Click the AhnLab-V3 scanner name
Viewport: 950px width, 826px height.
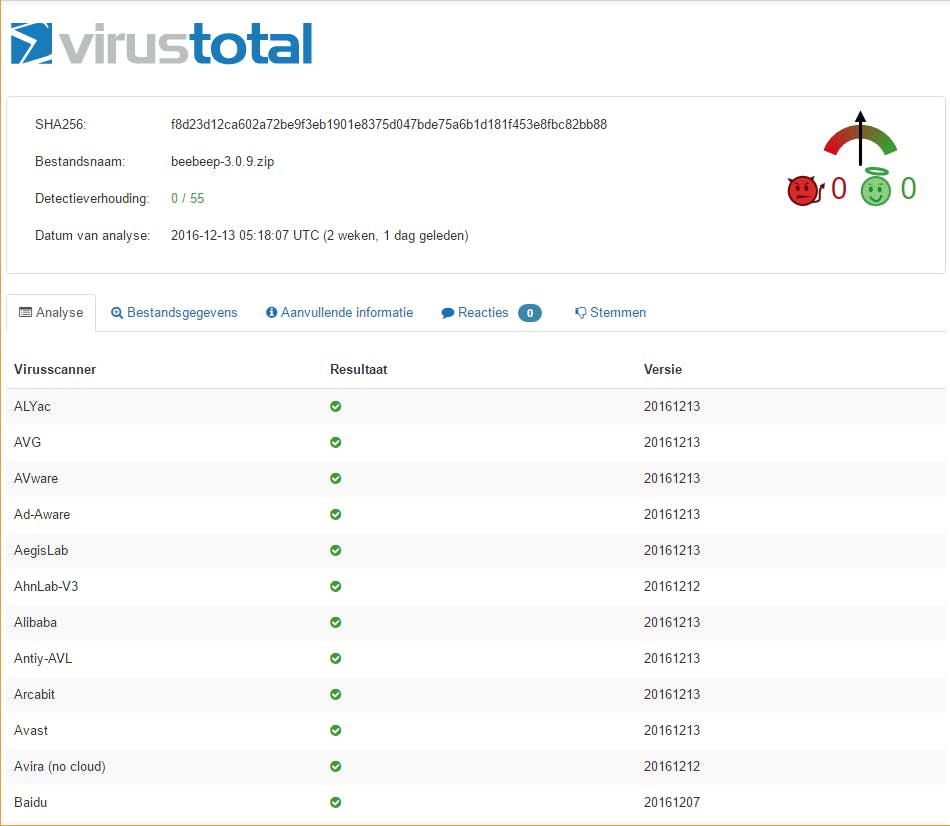46,587
